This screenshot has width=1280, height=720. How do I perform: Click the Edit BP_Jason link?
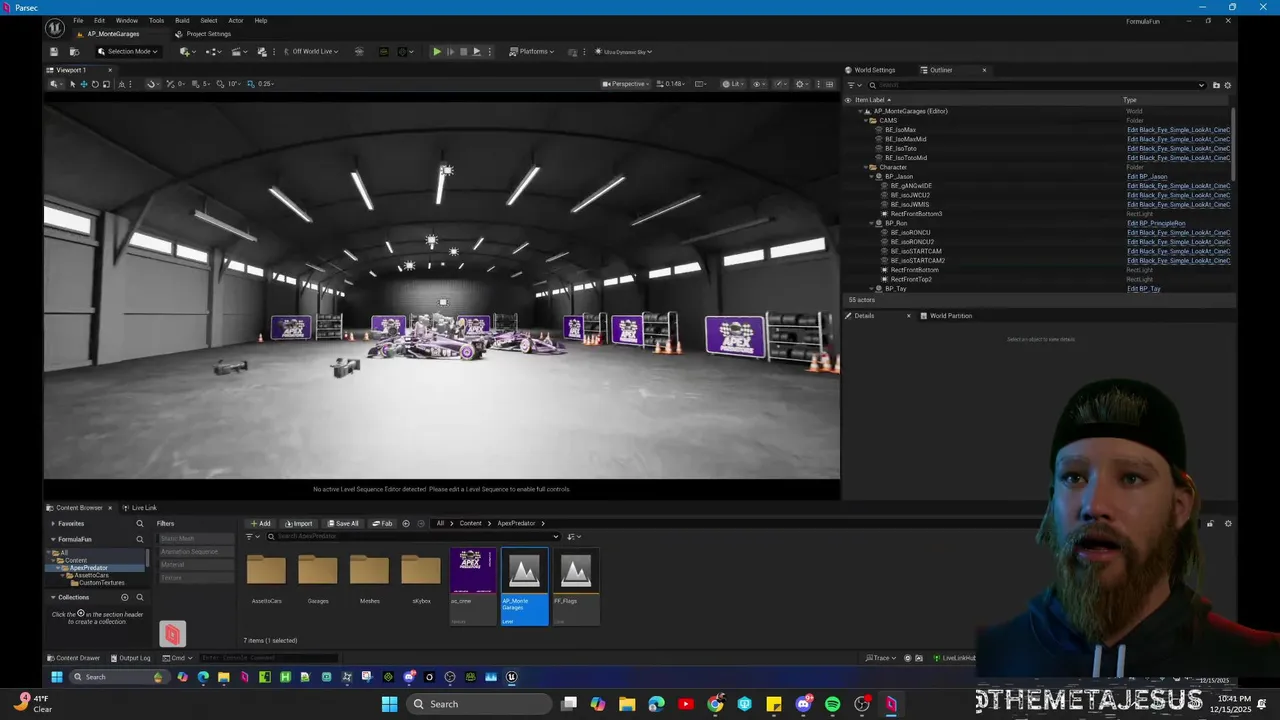1147,176
